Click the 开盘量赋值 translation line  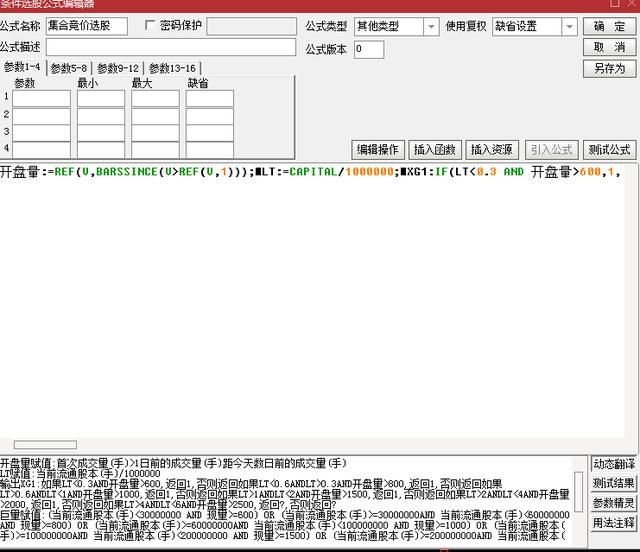point(173,463)
